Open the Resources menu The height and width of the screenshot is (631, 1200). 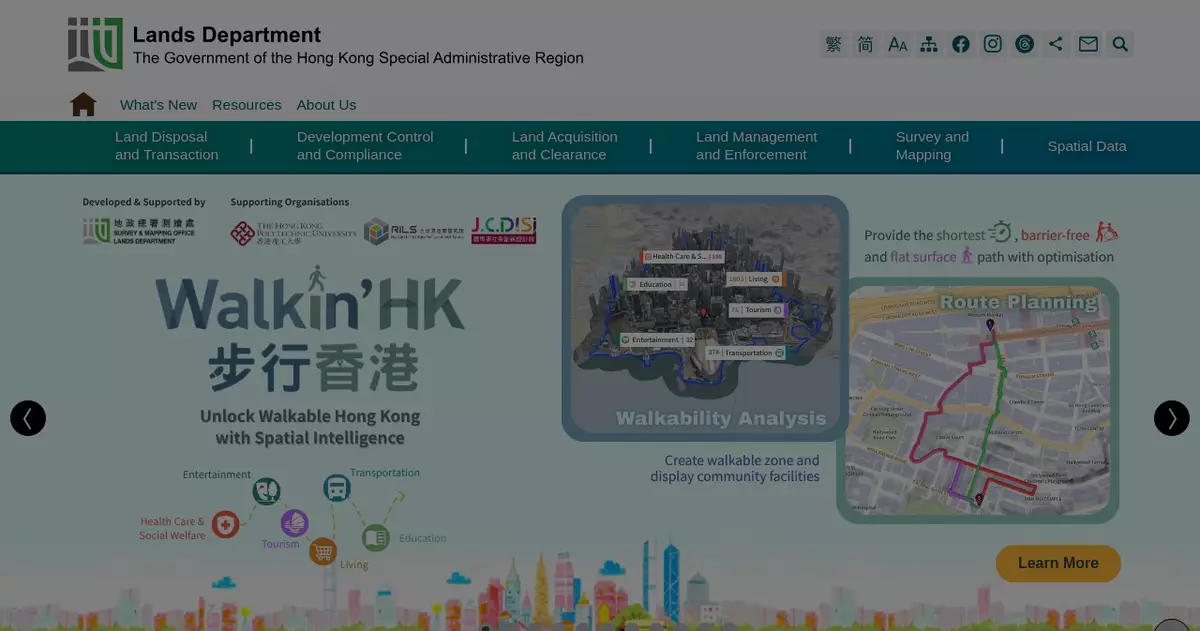[x=247, y=105]
